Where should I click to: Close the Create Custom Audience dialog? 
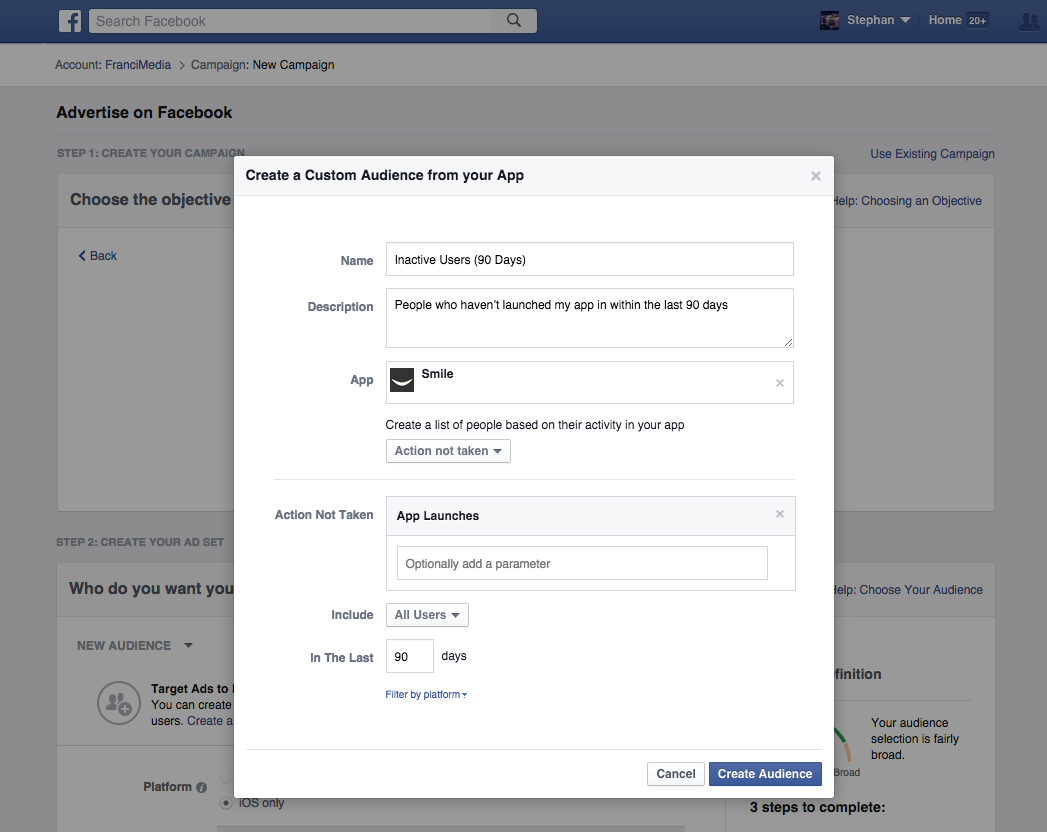pos(815,176)
